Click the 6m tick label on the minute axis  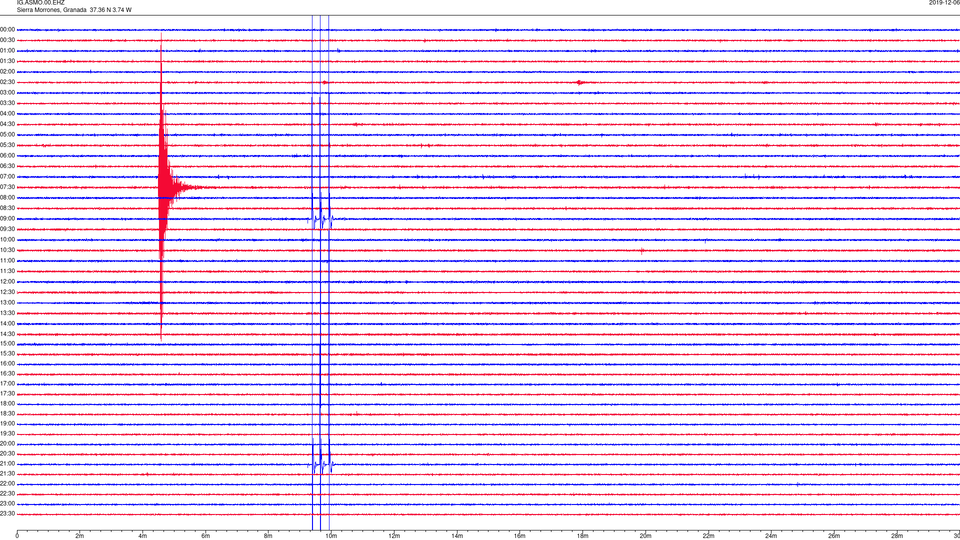(x=206, y=536)
